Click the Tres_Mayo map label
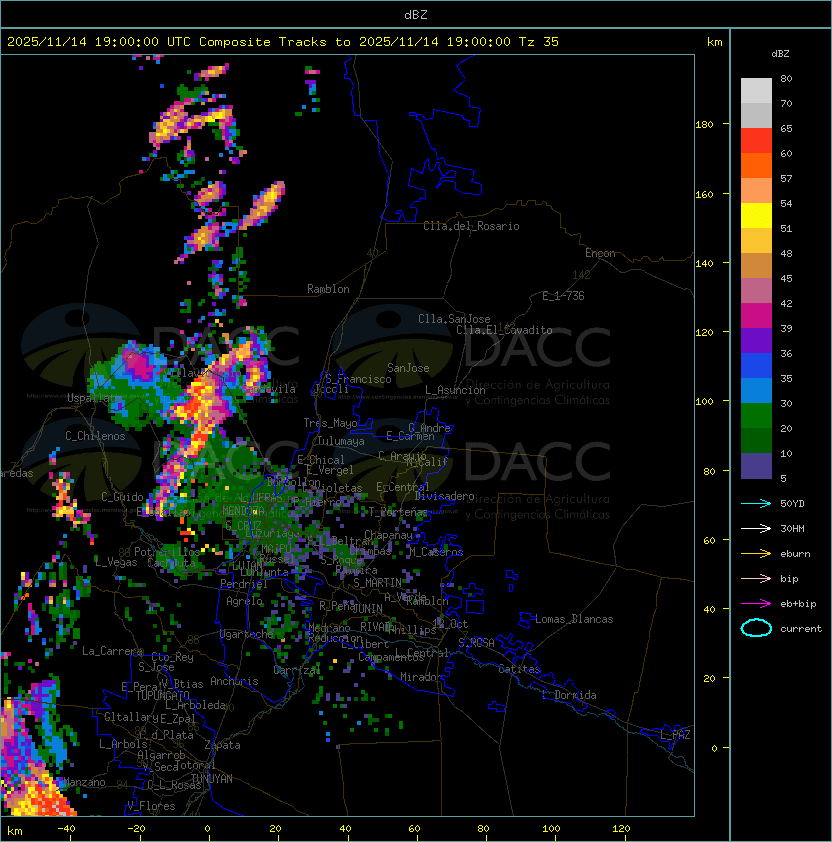 tap(330, 423)
